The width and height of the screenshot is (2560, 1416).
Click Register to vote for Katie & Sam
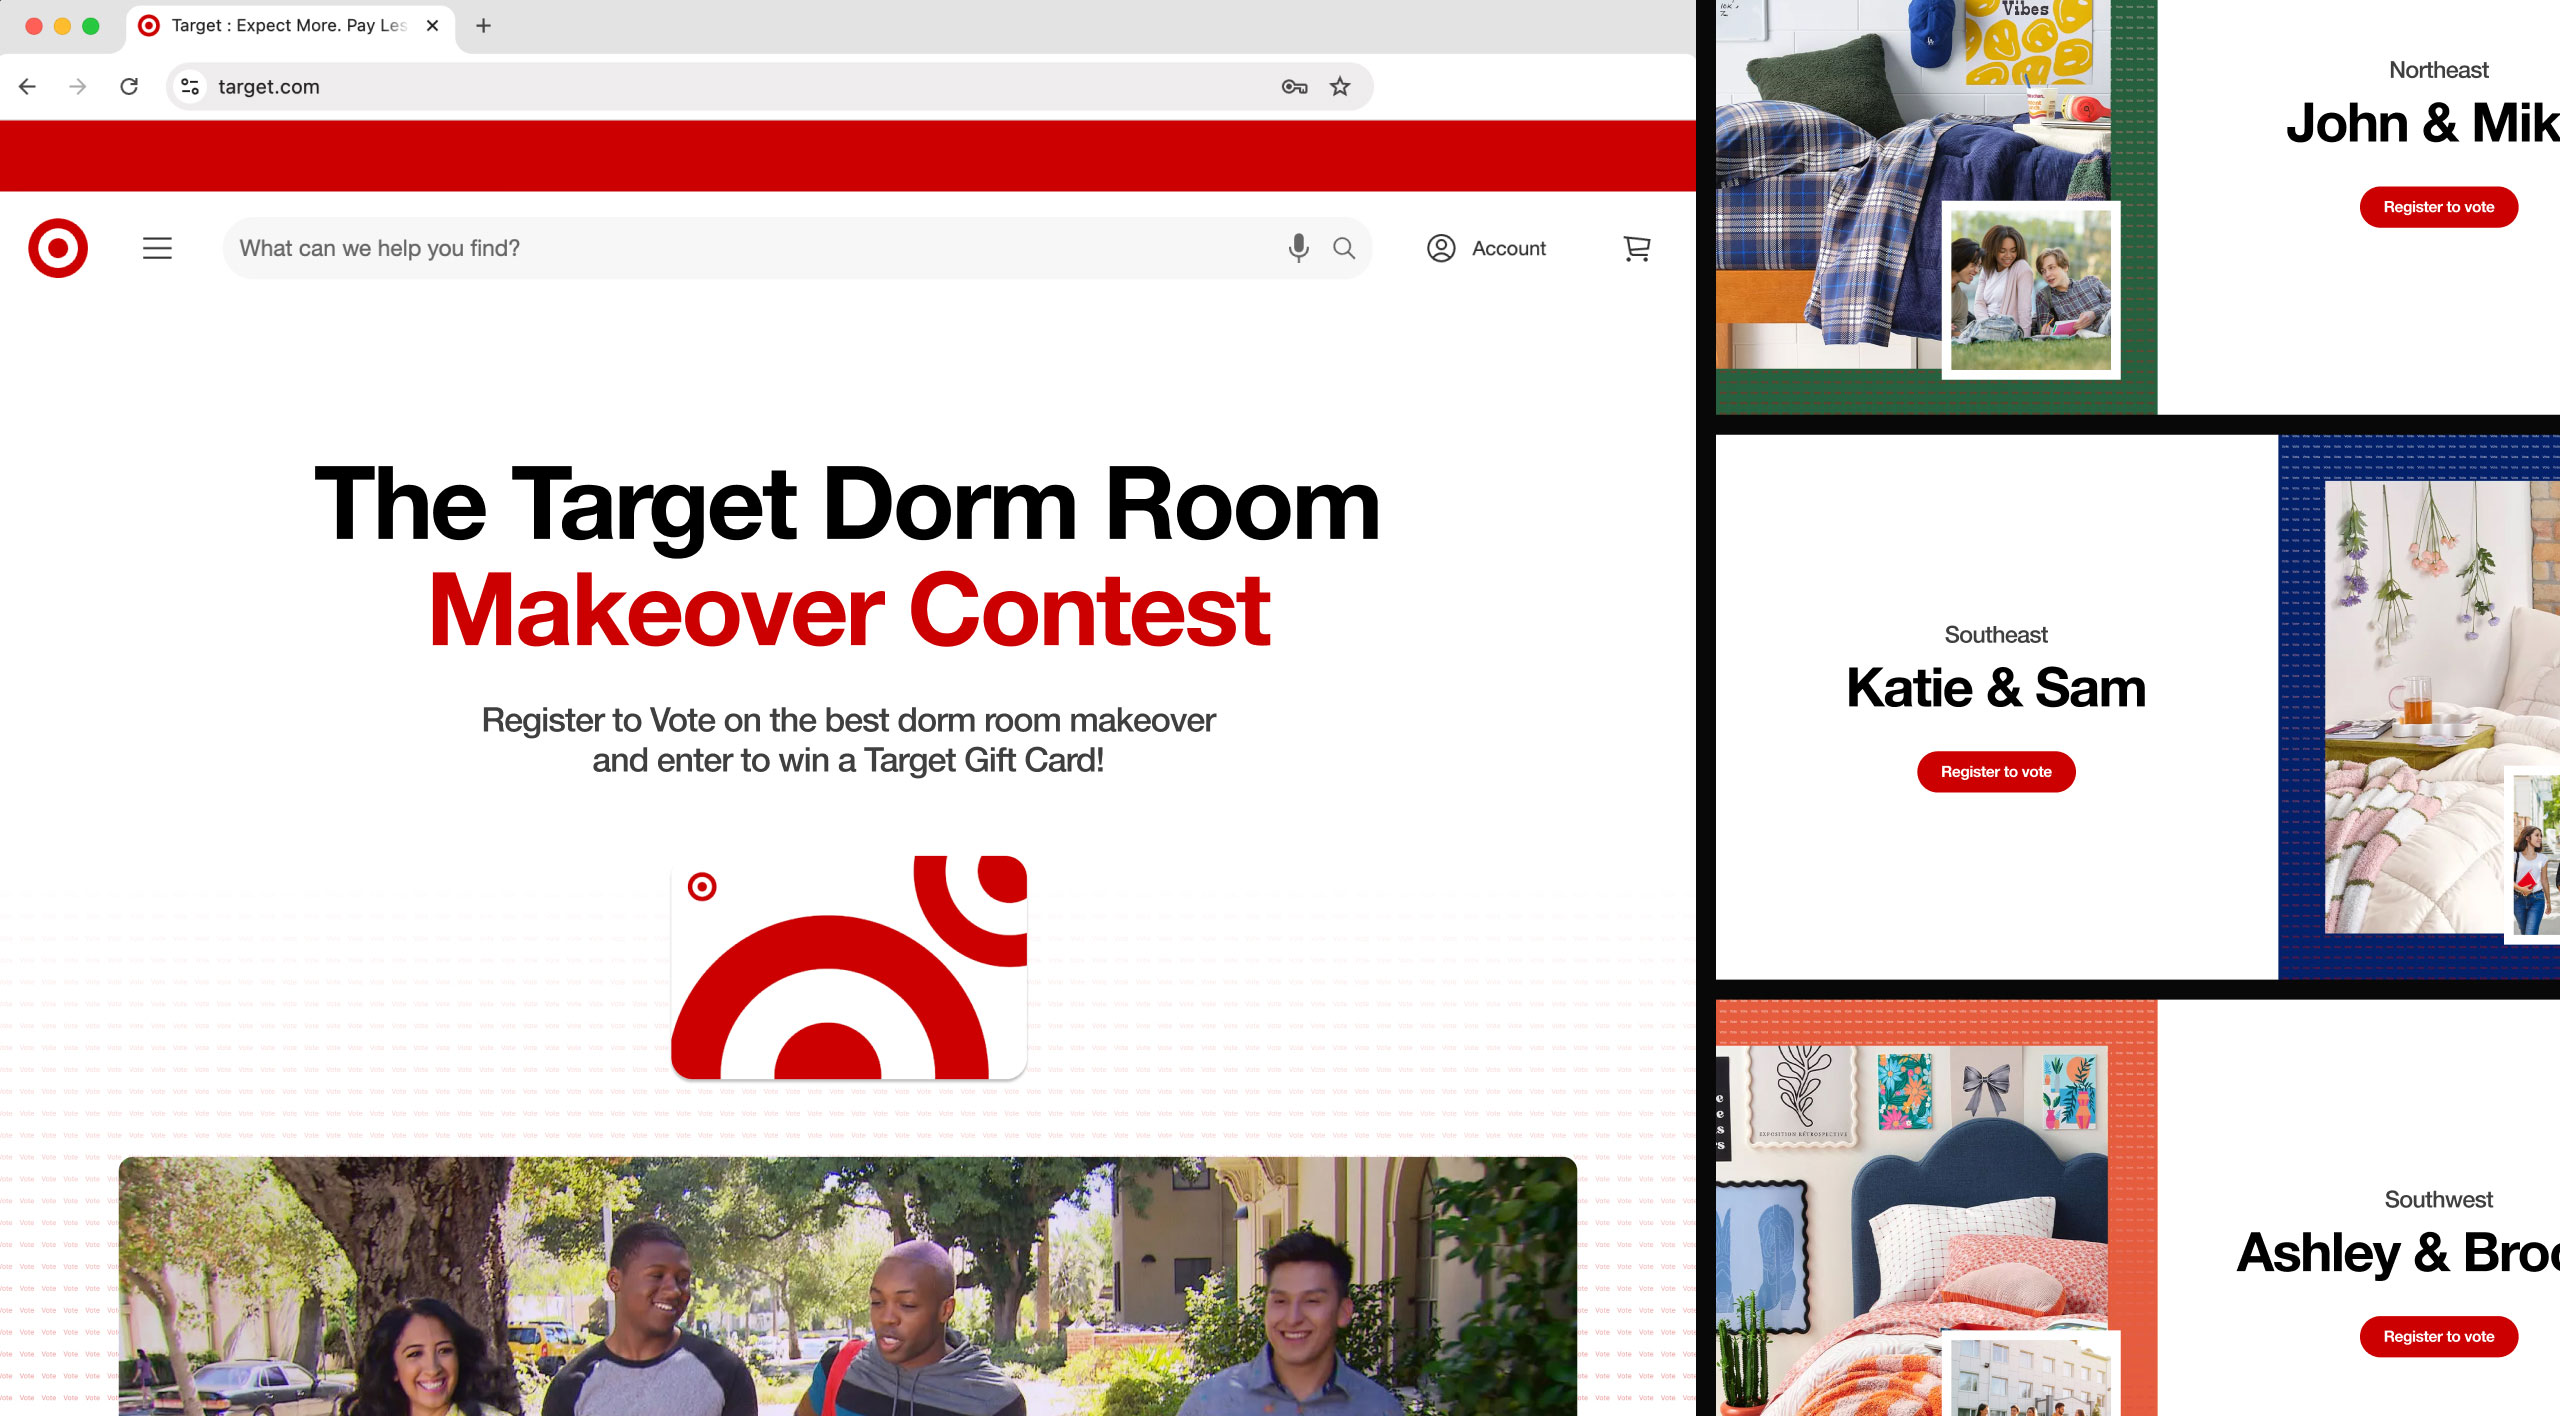click(x=1996, y=772)
